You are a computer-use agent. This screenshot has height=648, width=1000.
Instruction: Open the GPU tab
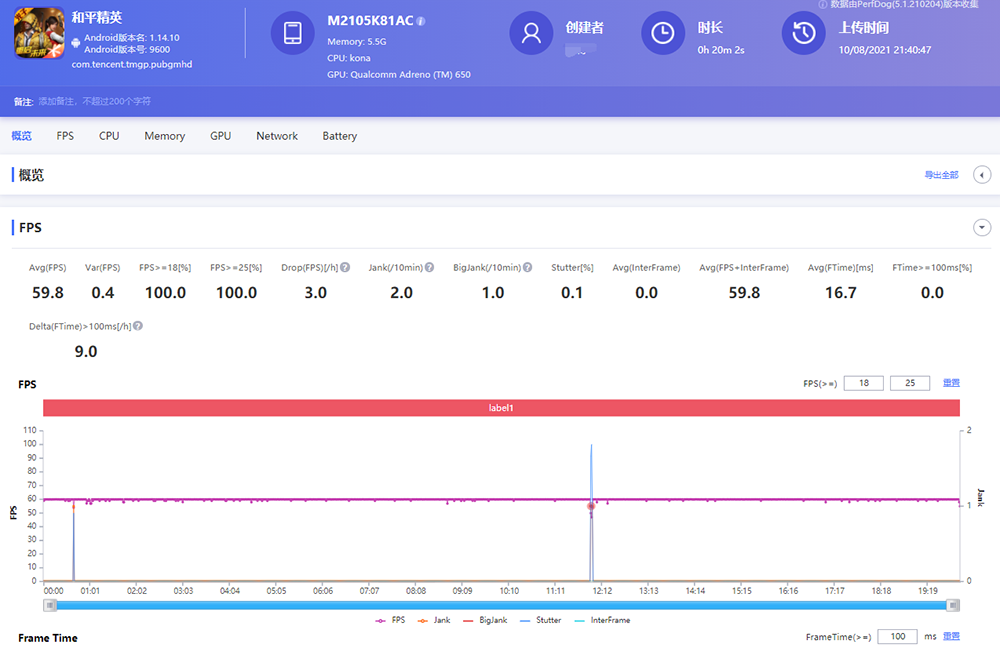click(221, 136)
